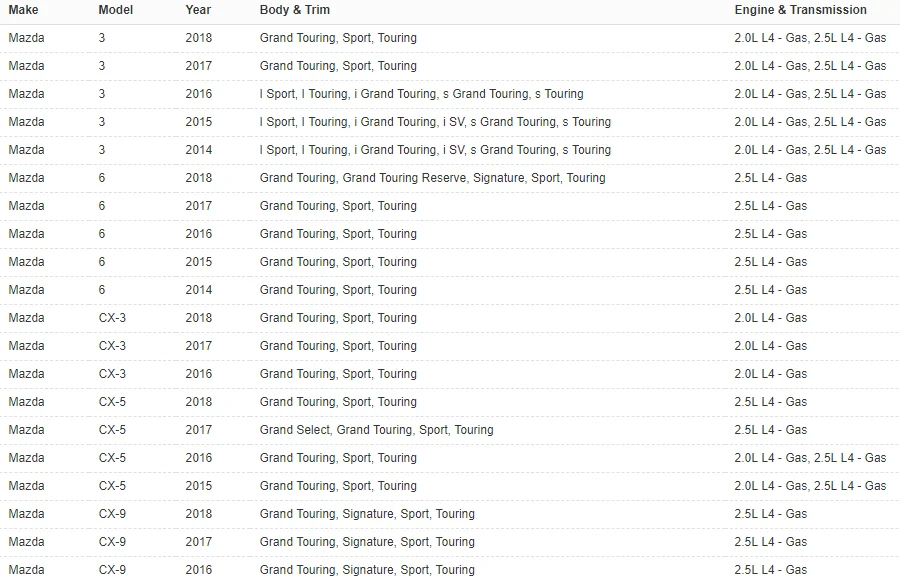Image resolution: width=900 pixels, height=584 pixels.
Task: Click model '6' cell for 2016 row
Action: tap(102, 234)
